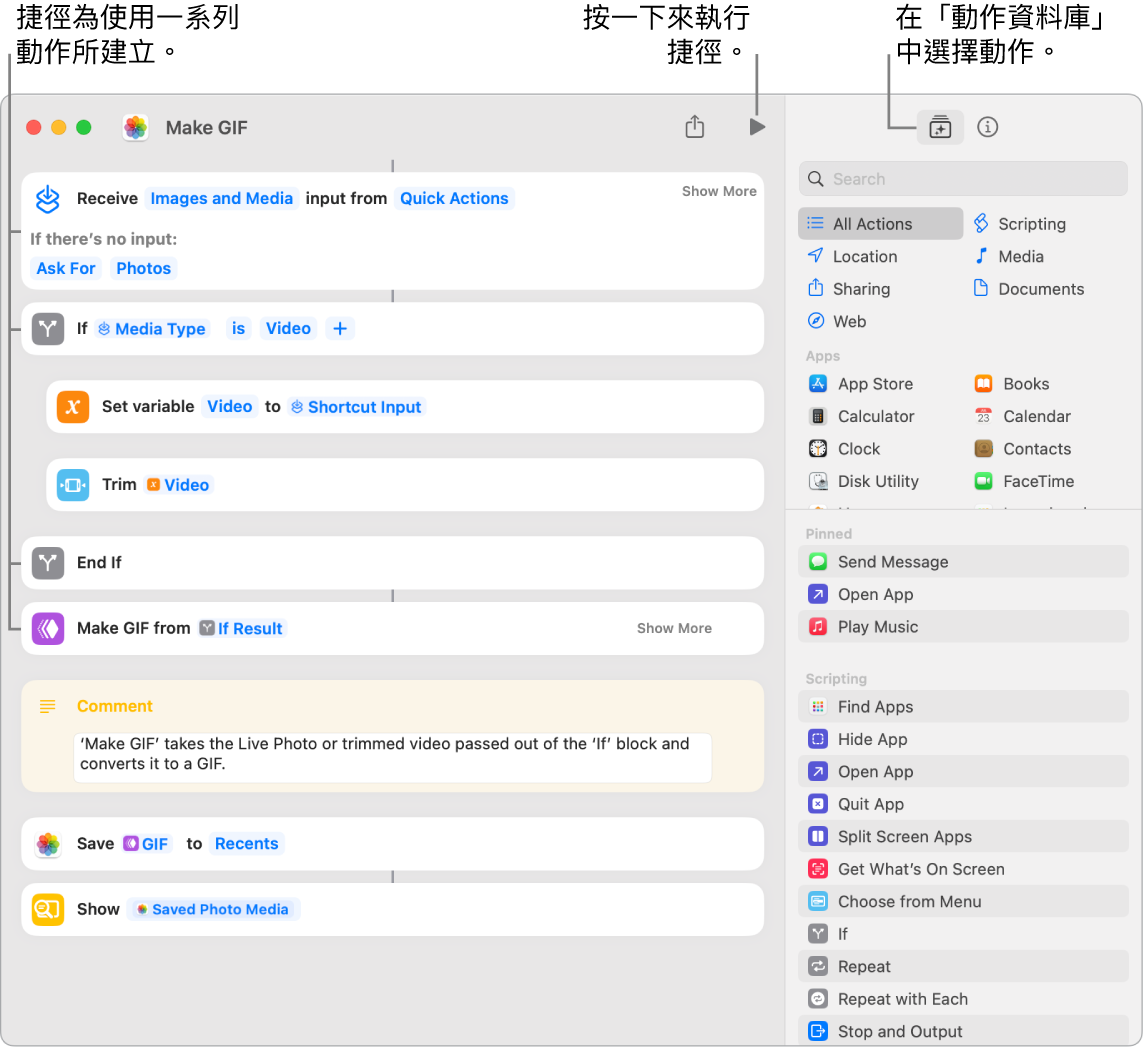Change the Media Type condition operator

point(238,328)
